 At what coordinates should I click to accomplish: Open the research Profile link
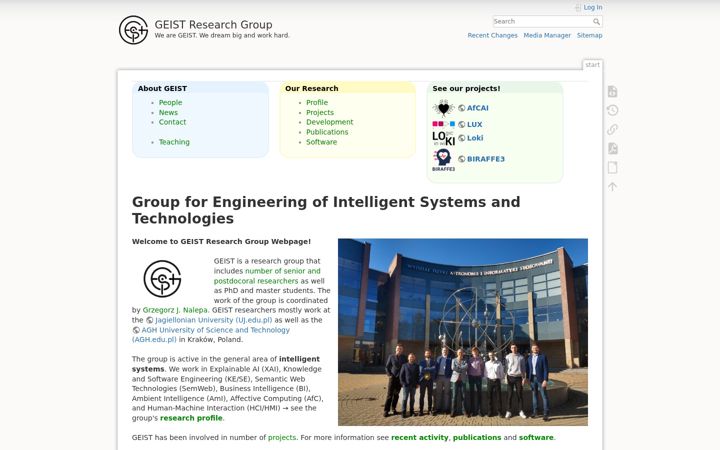pos(317,102)
